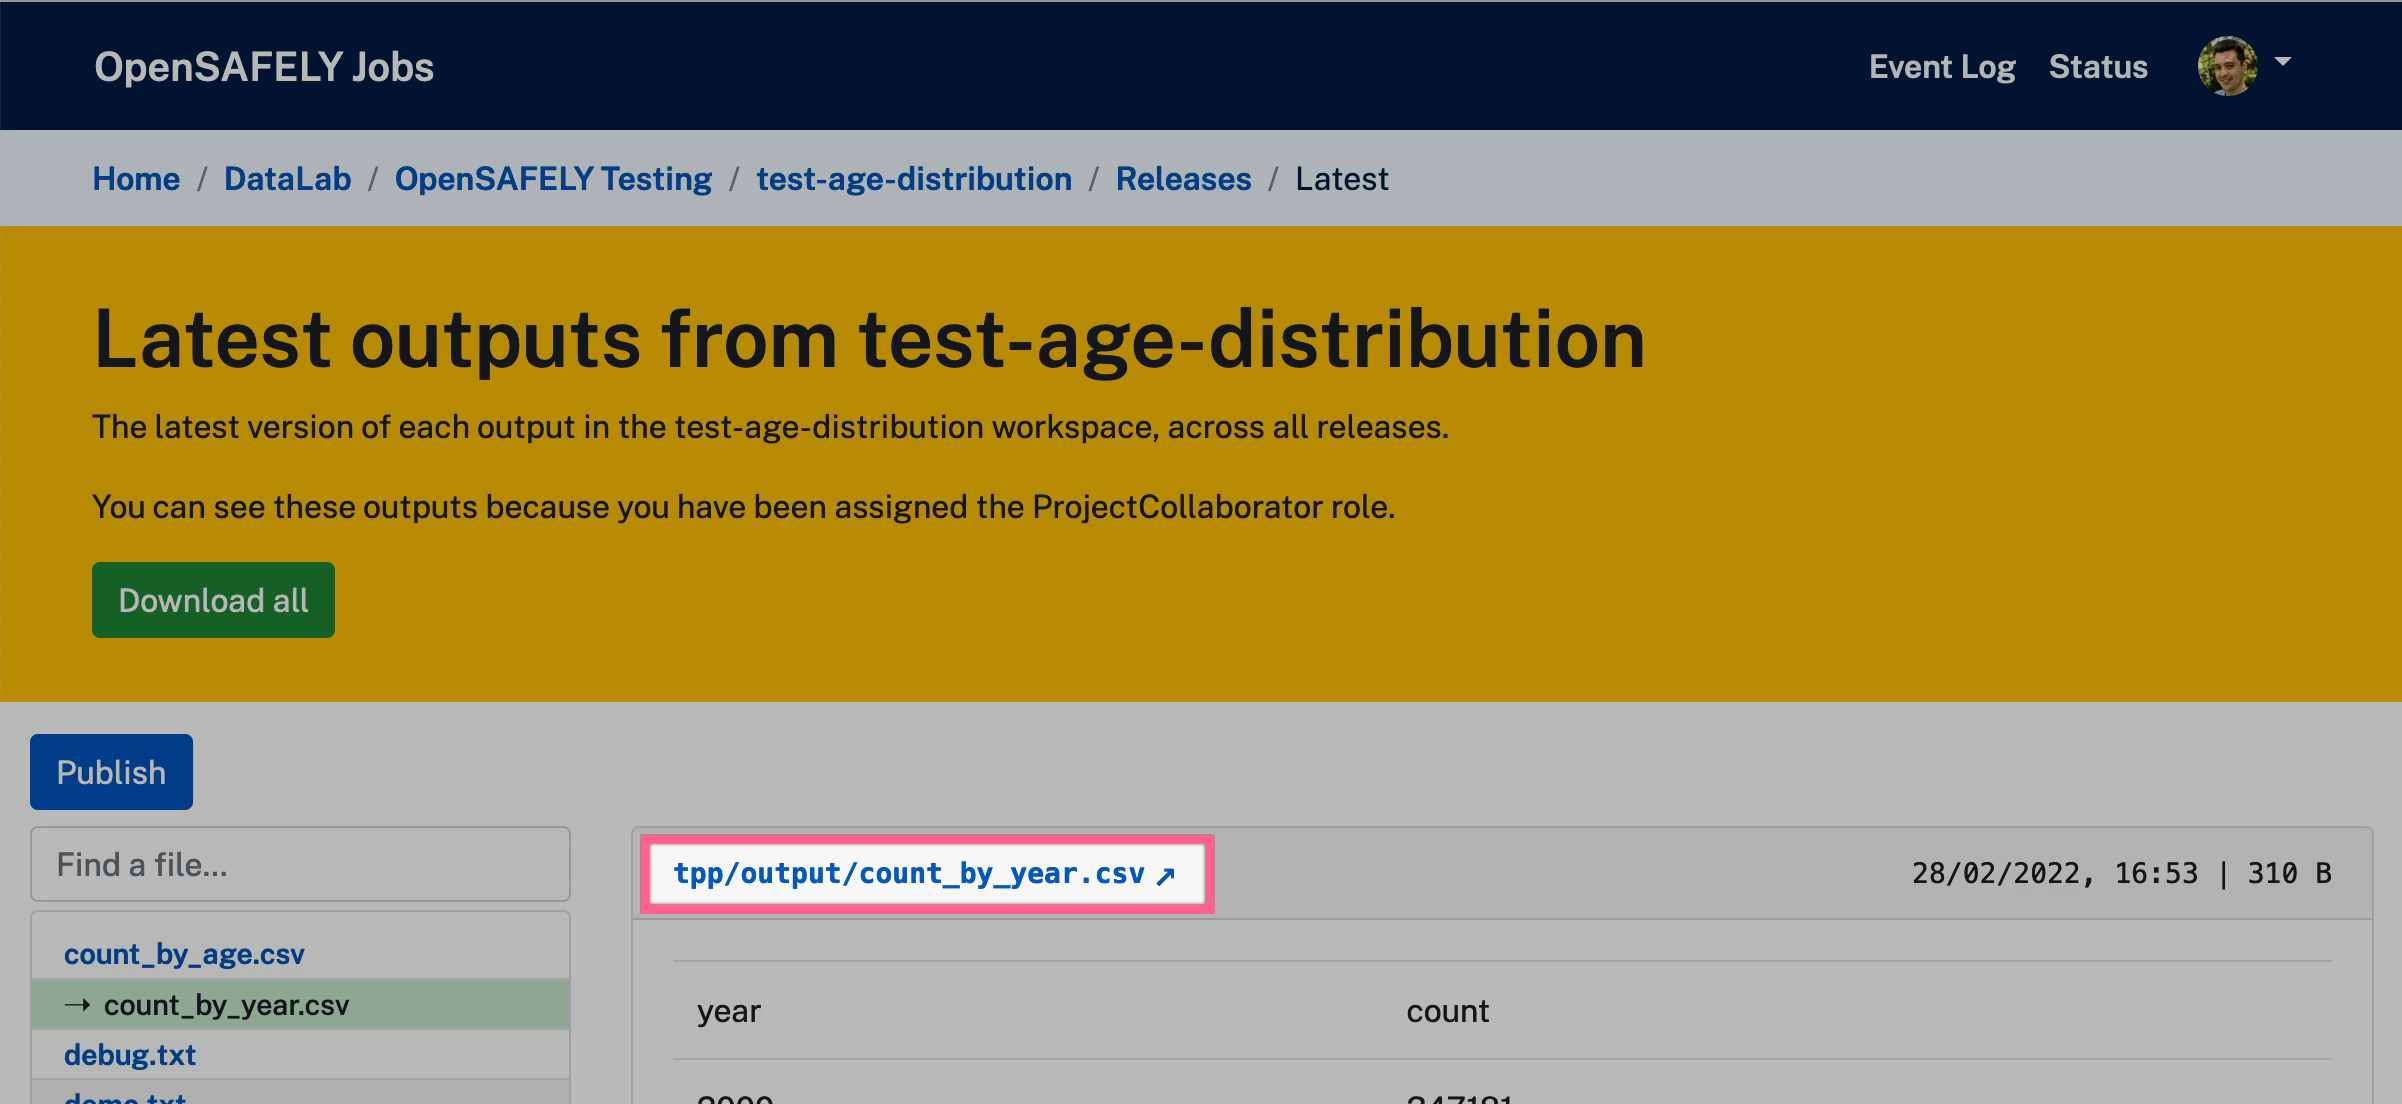Click the external-link arrow beside count_by_year.csv path

(1163, 874)
